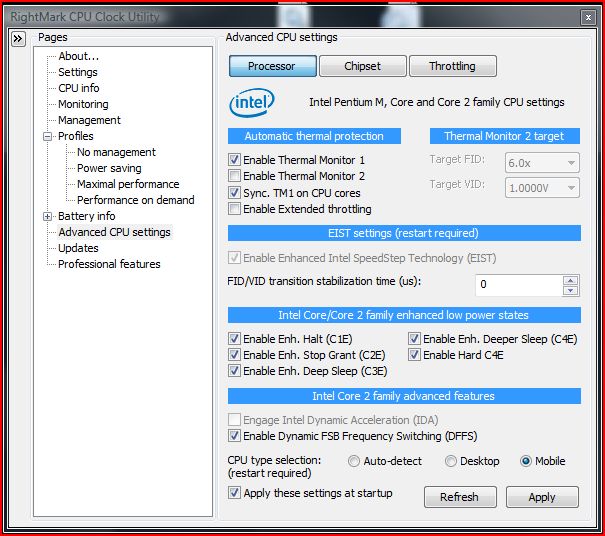Open the Professional features page
The width and height of the screenshot is (605, 536).
tap(109, 264)
